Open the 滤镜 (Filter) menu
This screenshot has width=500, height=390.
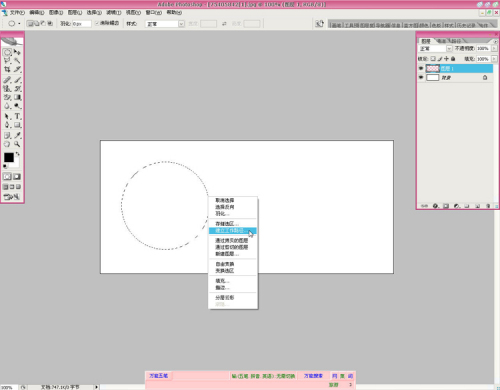pyautogui.click(x=114, y=12)
